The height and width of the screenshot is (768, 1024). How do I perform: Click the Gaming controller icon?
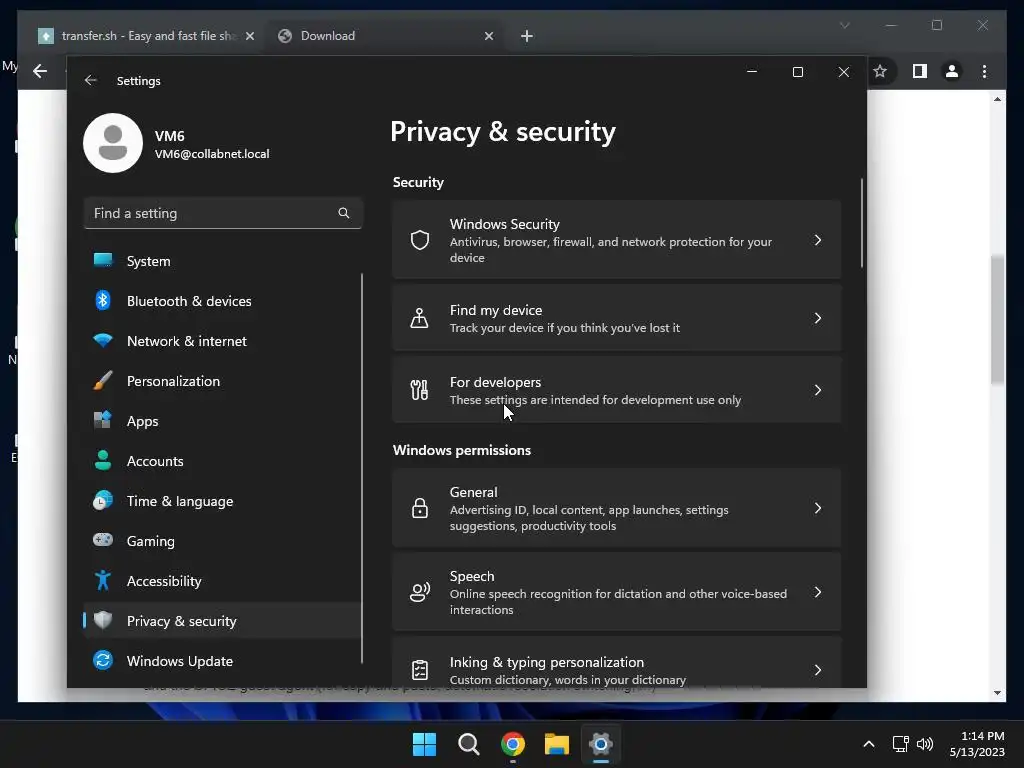tap(103, 540)
